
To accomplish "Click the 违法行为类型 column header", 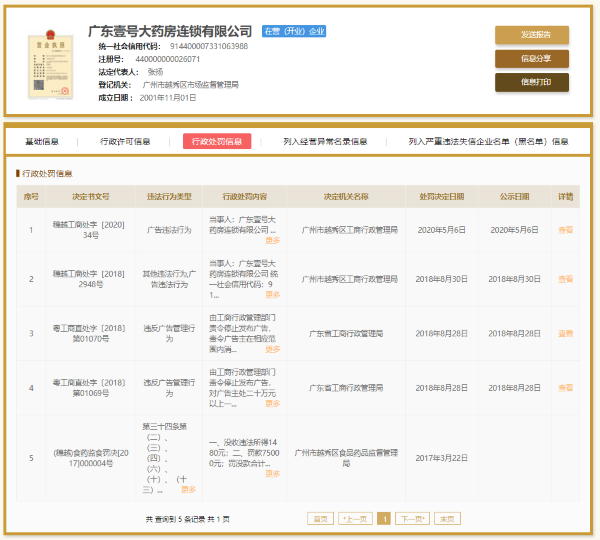I will click(x=169, y=197).
